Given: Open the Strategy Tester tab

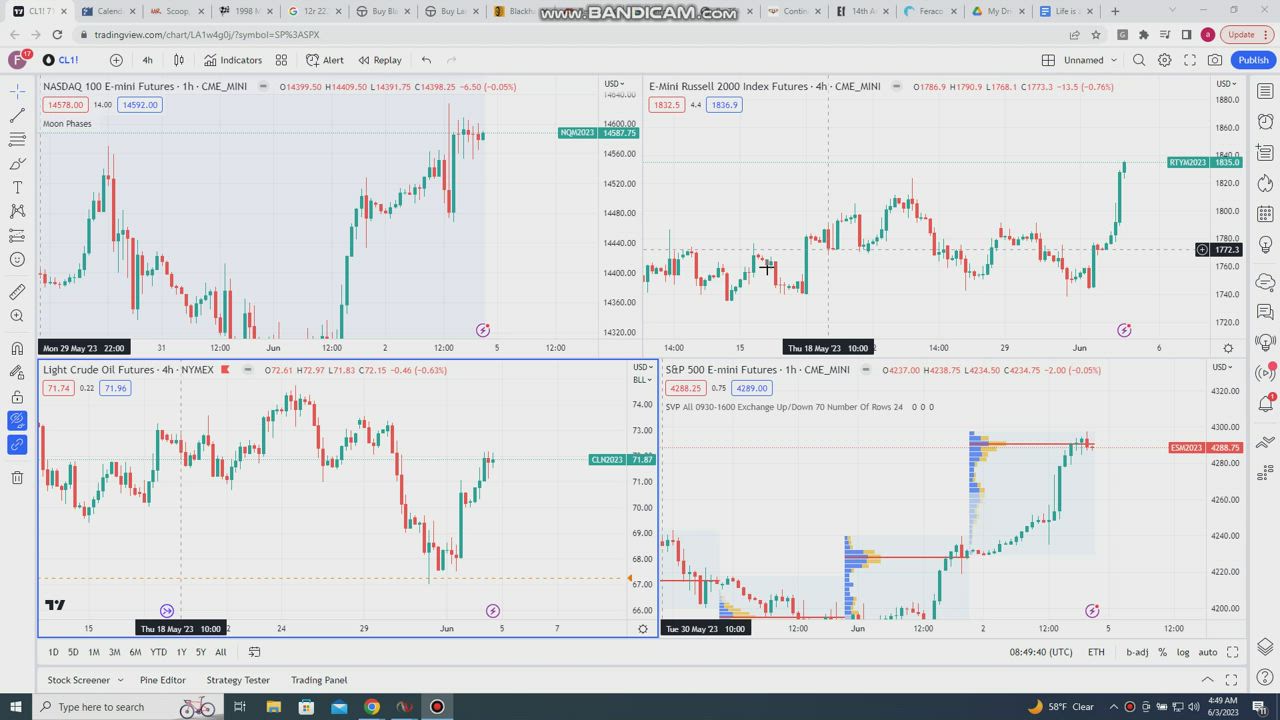Looking at the screenshot, I should tap(238, 680).
